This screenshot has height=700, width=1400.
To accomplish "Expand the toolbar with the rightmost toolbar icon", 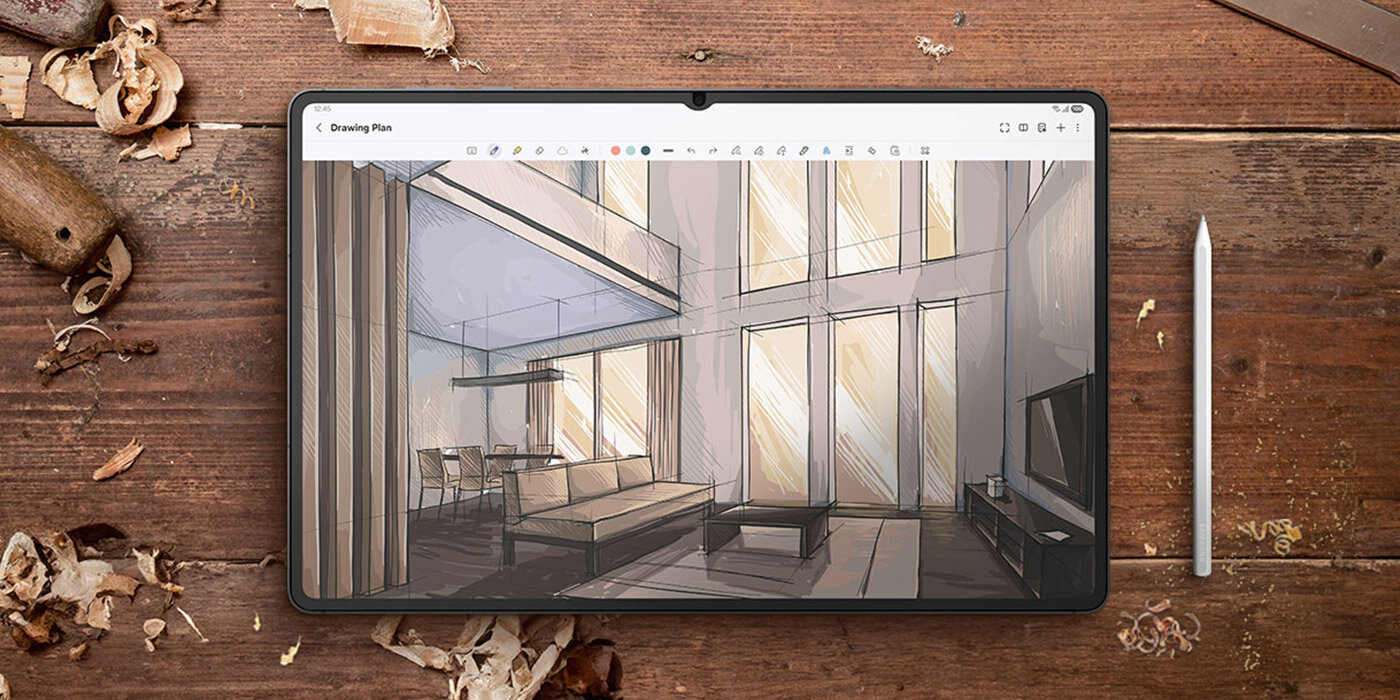I will [x=925, y=150].
